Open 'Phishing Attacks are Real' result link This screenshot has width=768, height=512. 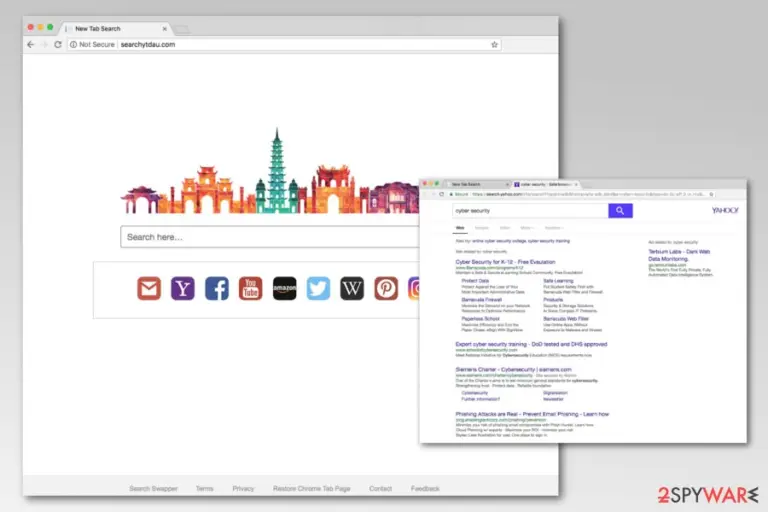point(532,414)
